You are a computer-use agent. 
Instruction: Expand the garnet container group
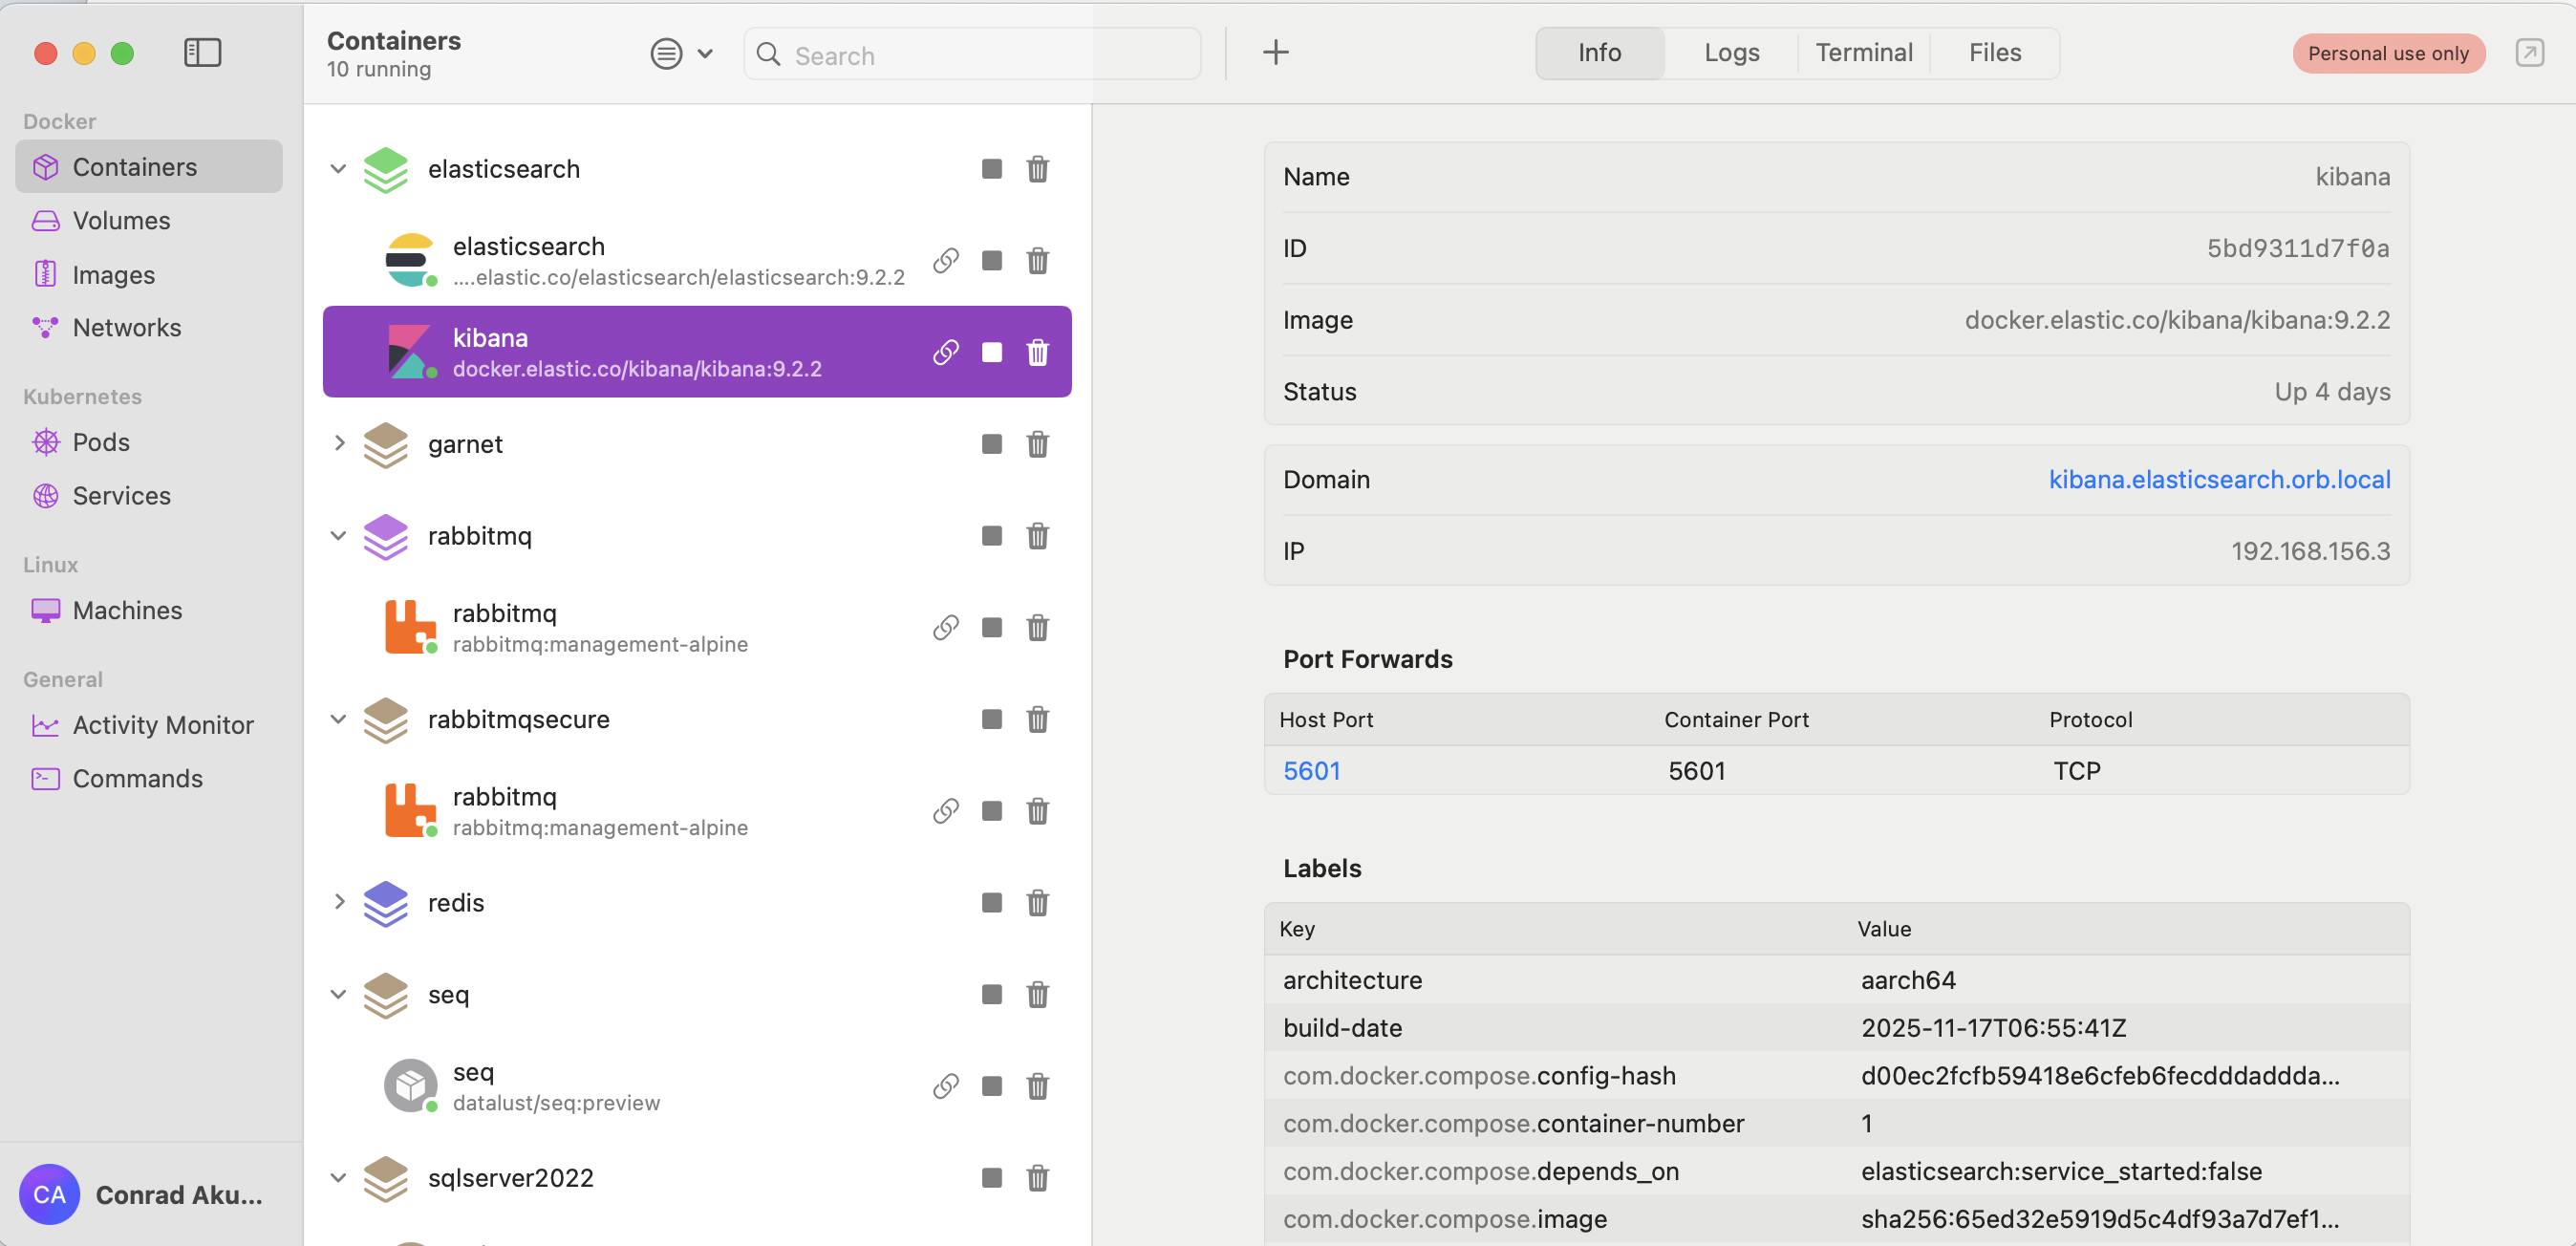(339, 443)
